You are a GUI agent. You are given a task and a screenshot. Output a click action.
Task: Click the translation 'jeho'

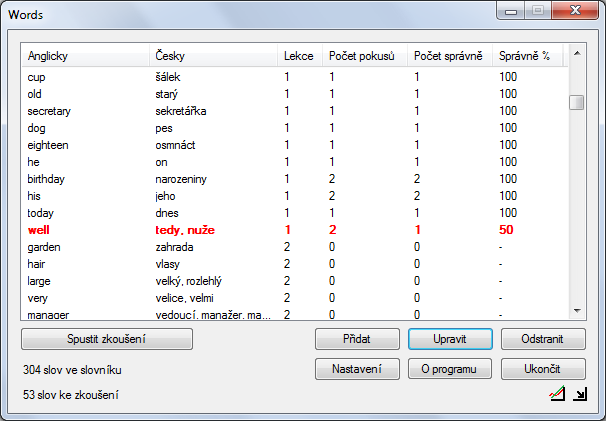(165, 196)
